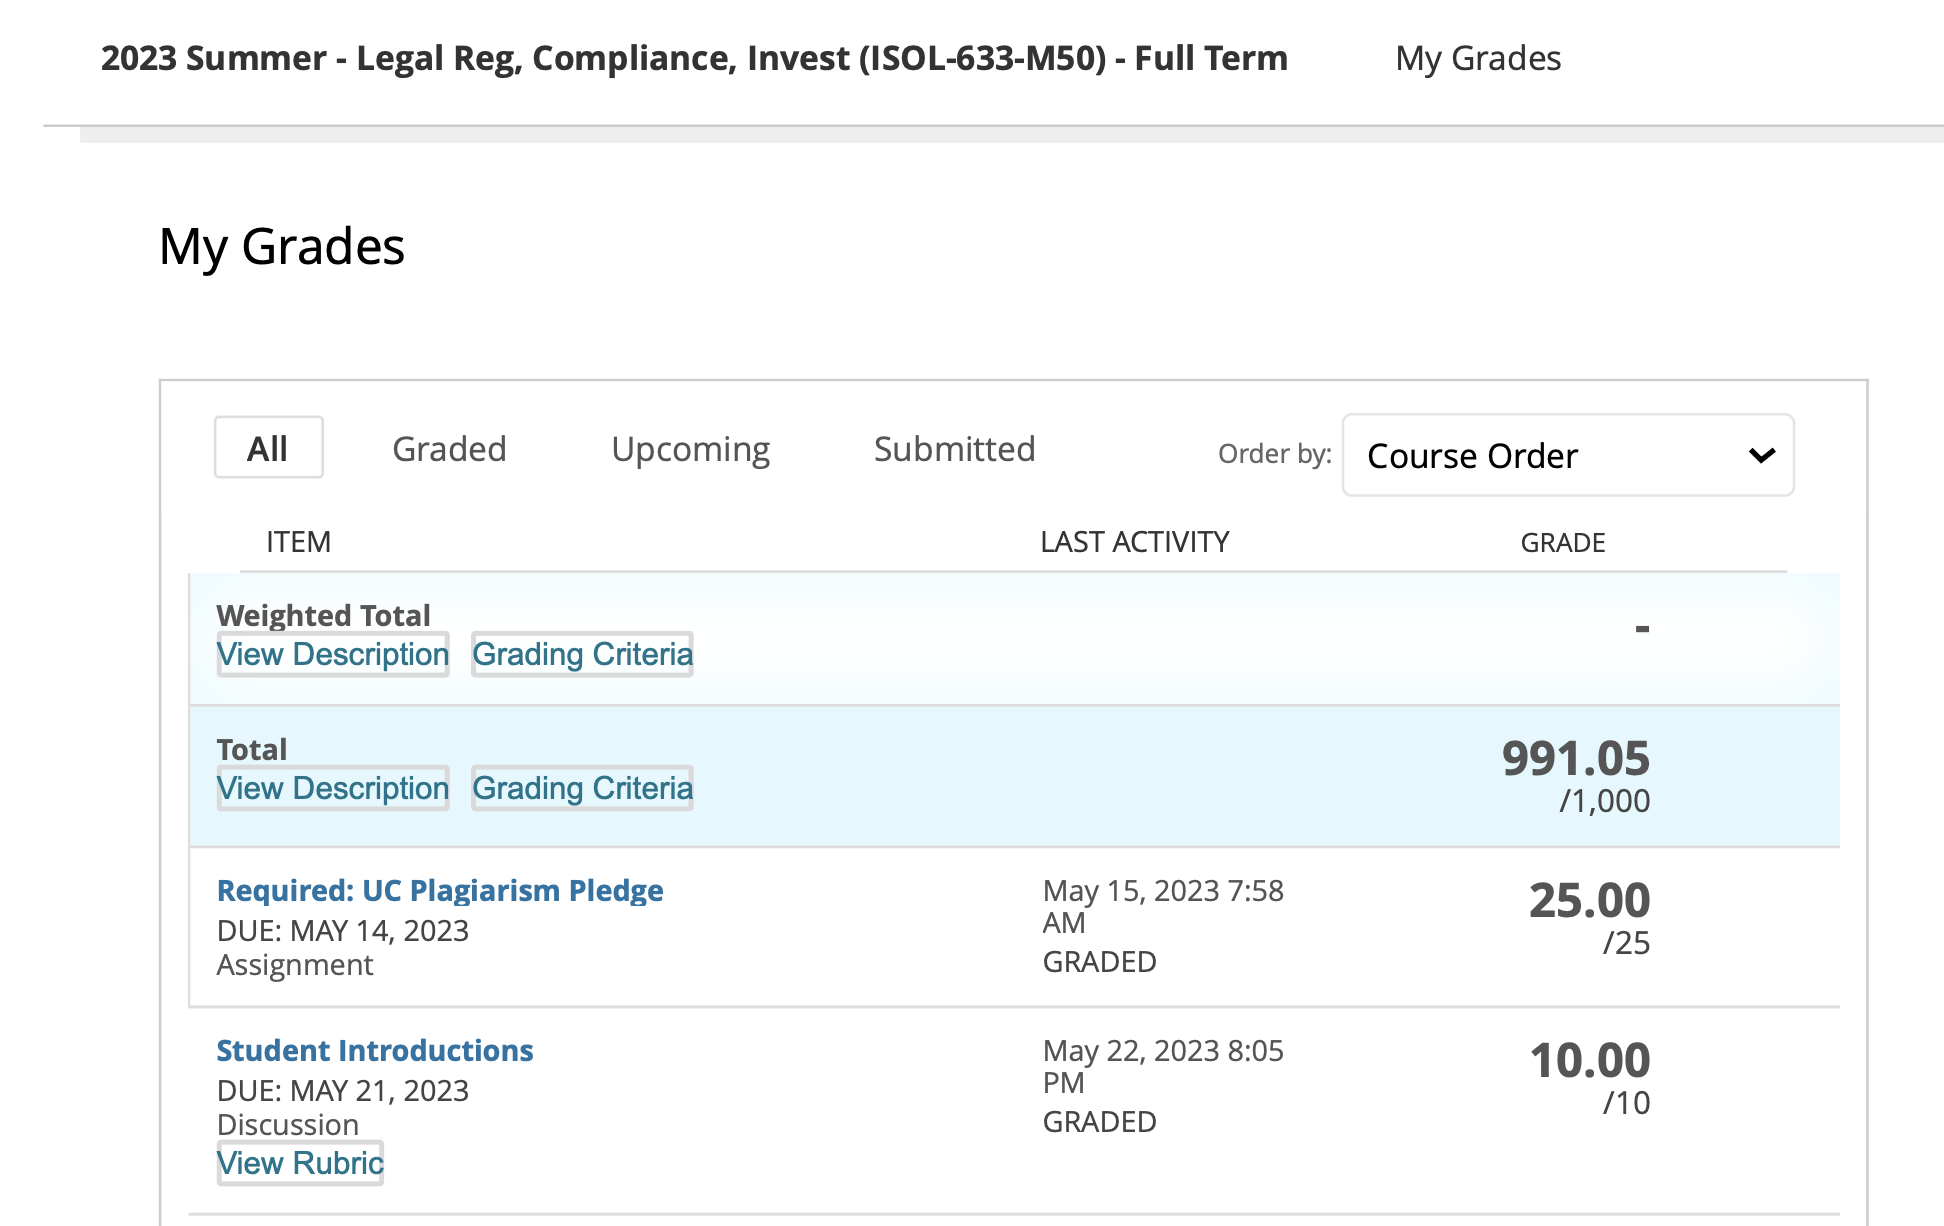Open the Course Order dropdown
Image resolution: width=1944 pixels, height=1226 pixels.
click(x=1568, y=455)
